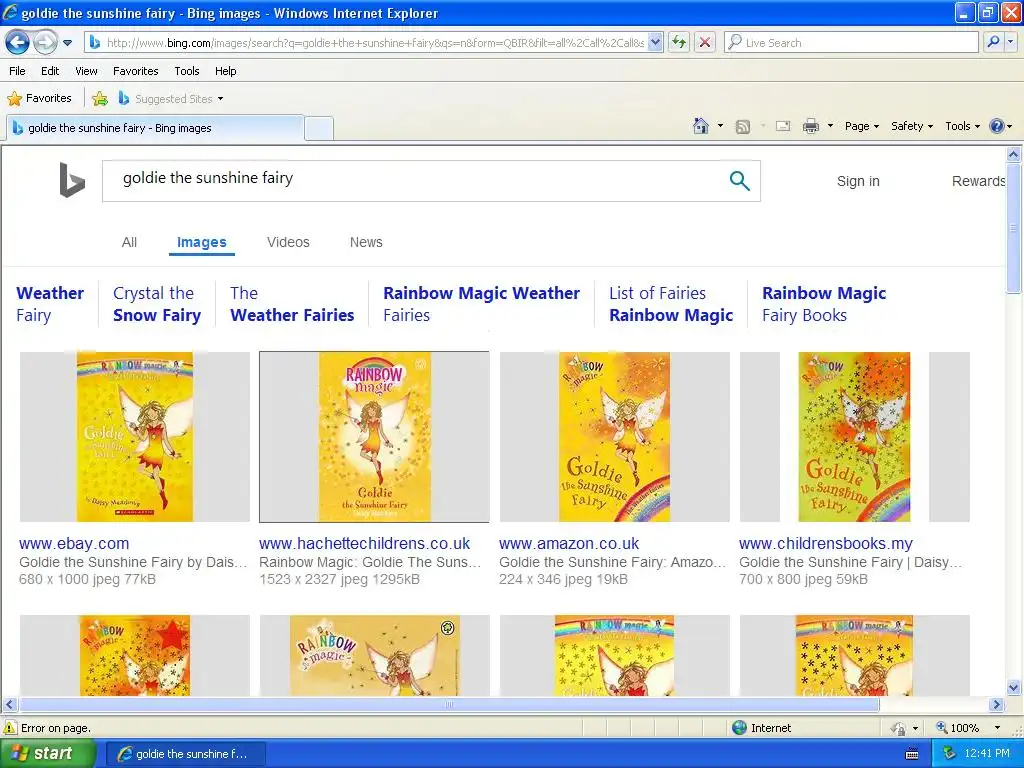The image size is (1024, 768).
Task: Click the Refresh page icon
Action: 679,43
